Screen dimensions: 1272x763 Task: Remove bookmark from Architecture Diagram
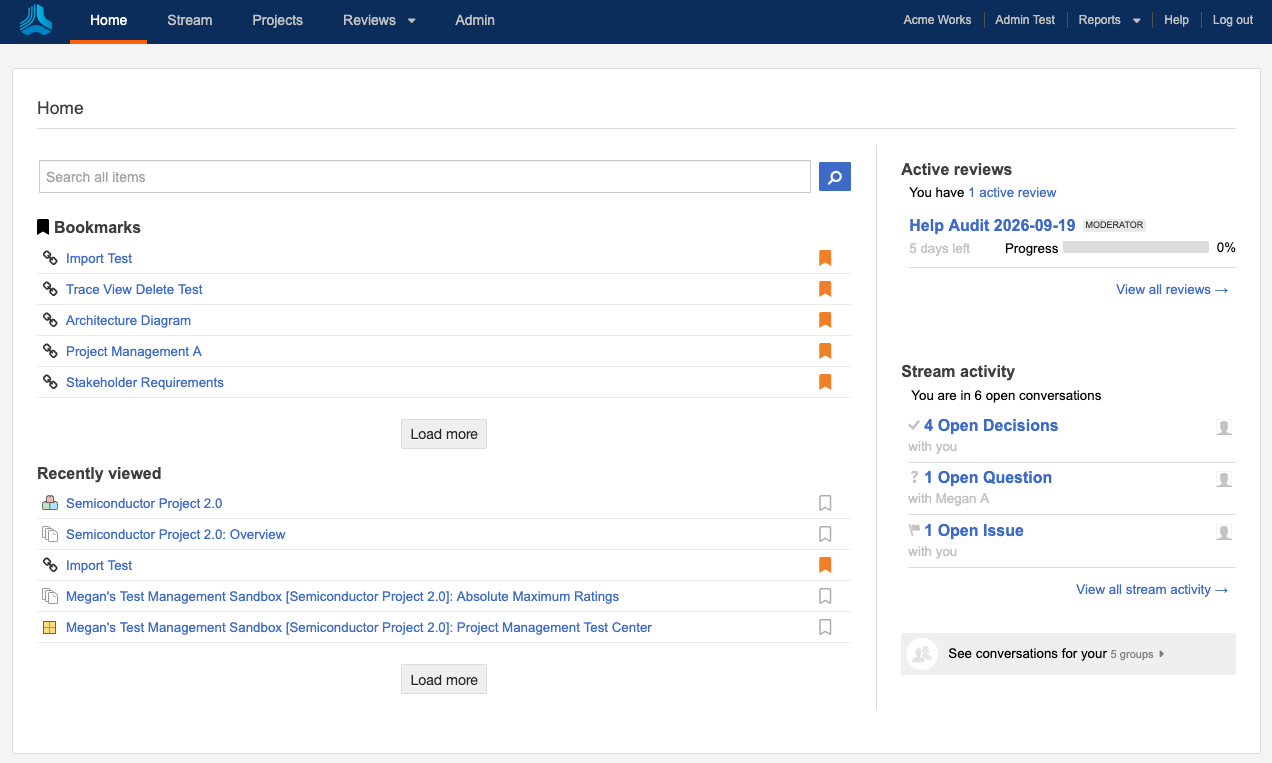tap(825, 320)
